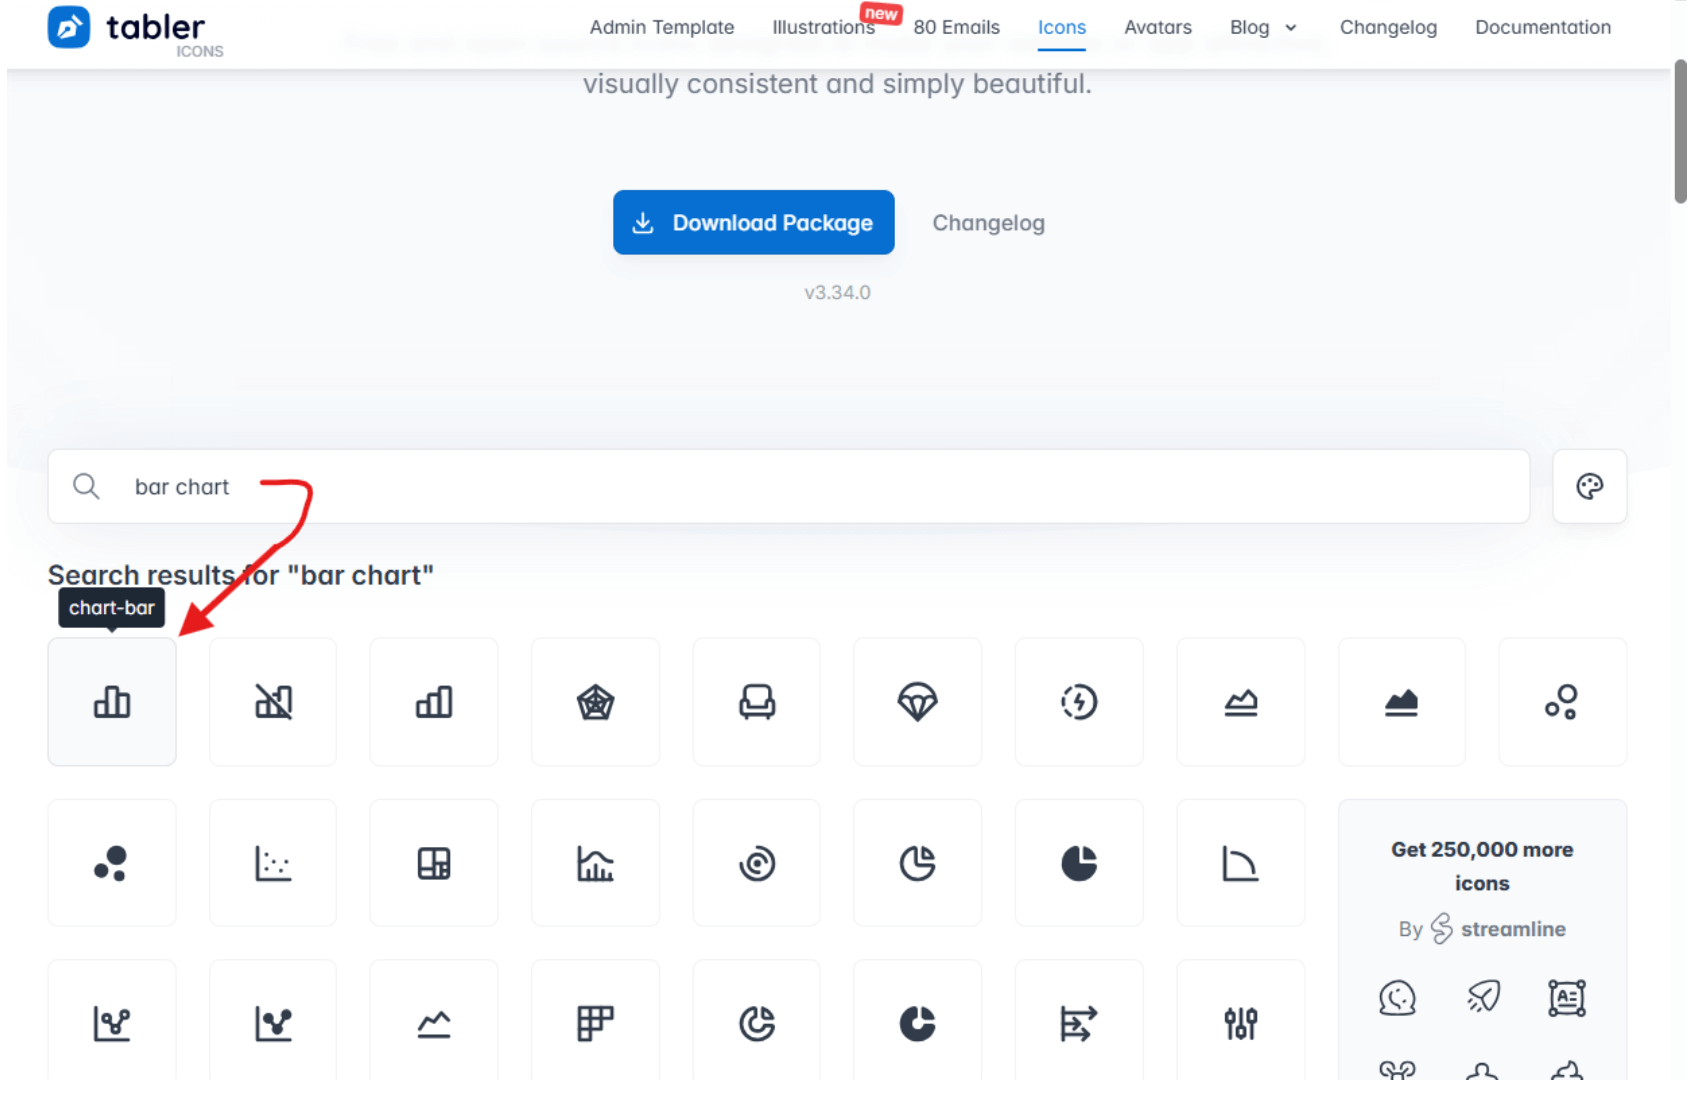Choose the filled area chart icon
This screenshot has height=1100, width=1702.
tap(1402, 702)
